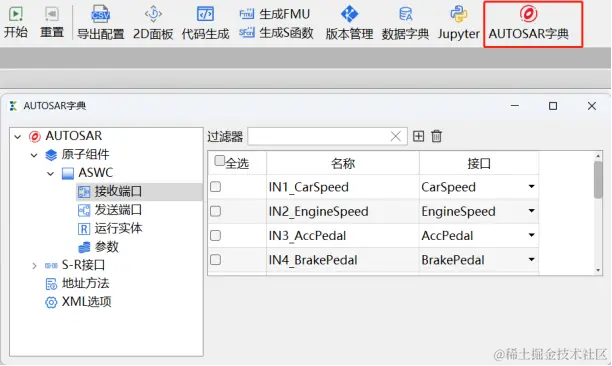Select 运行实体 in the tree

118,228
